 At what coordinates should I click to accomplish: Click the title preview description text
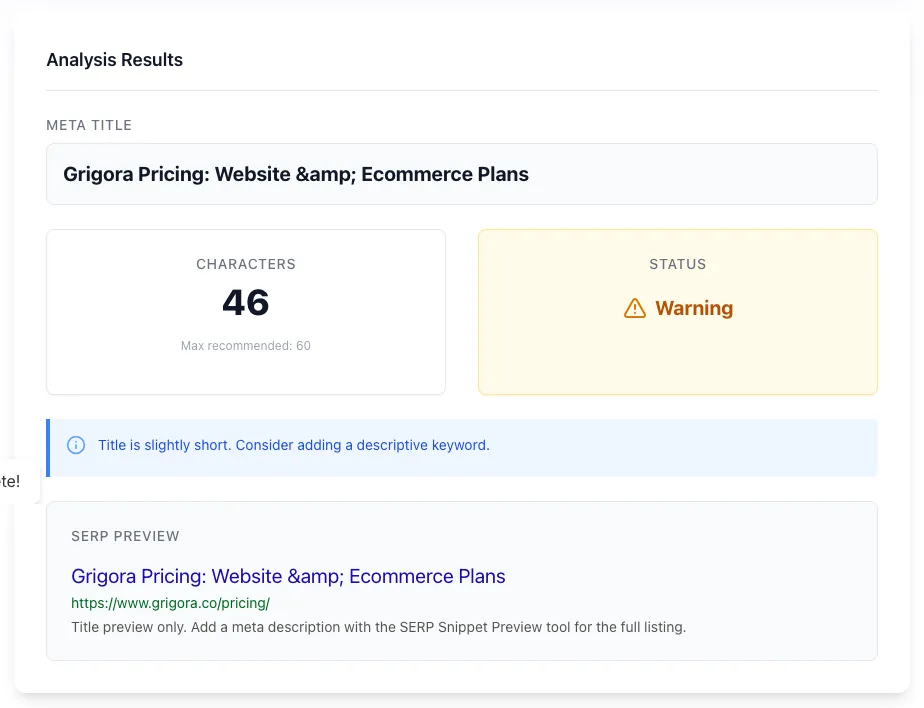[x=379, y=627]
